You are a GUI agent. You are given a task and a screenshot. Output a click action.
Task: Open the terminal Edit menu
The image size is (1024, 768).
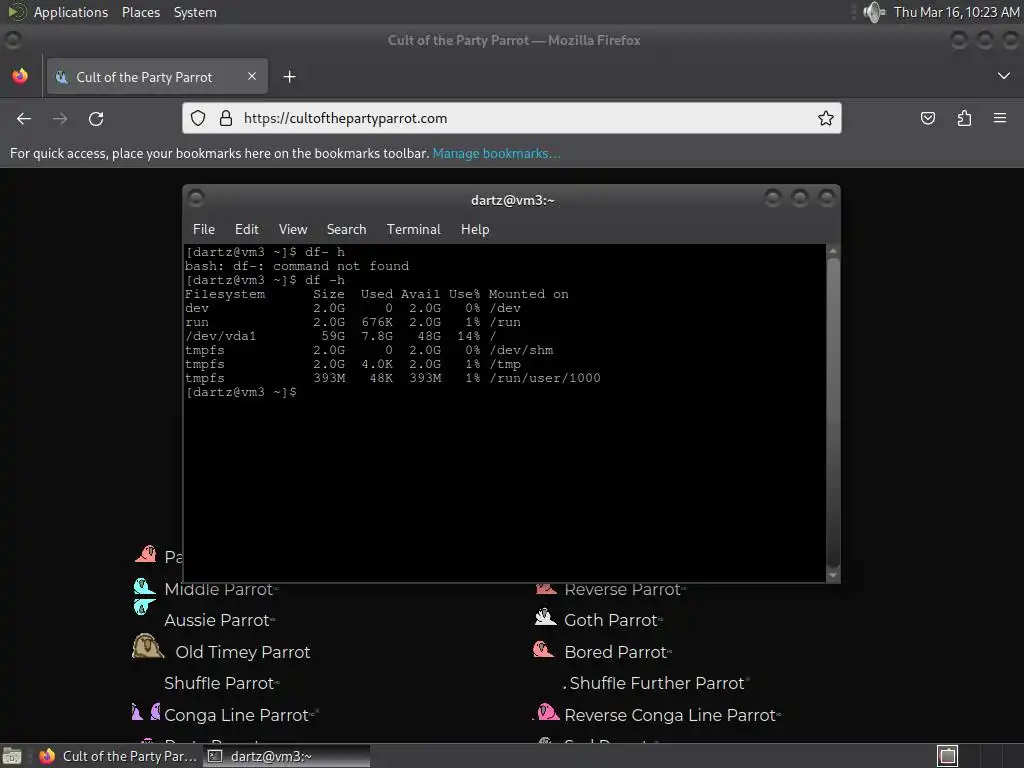click(247, 229)
